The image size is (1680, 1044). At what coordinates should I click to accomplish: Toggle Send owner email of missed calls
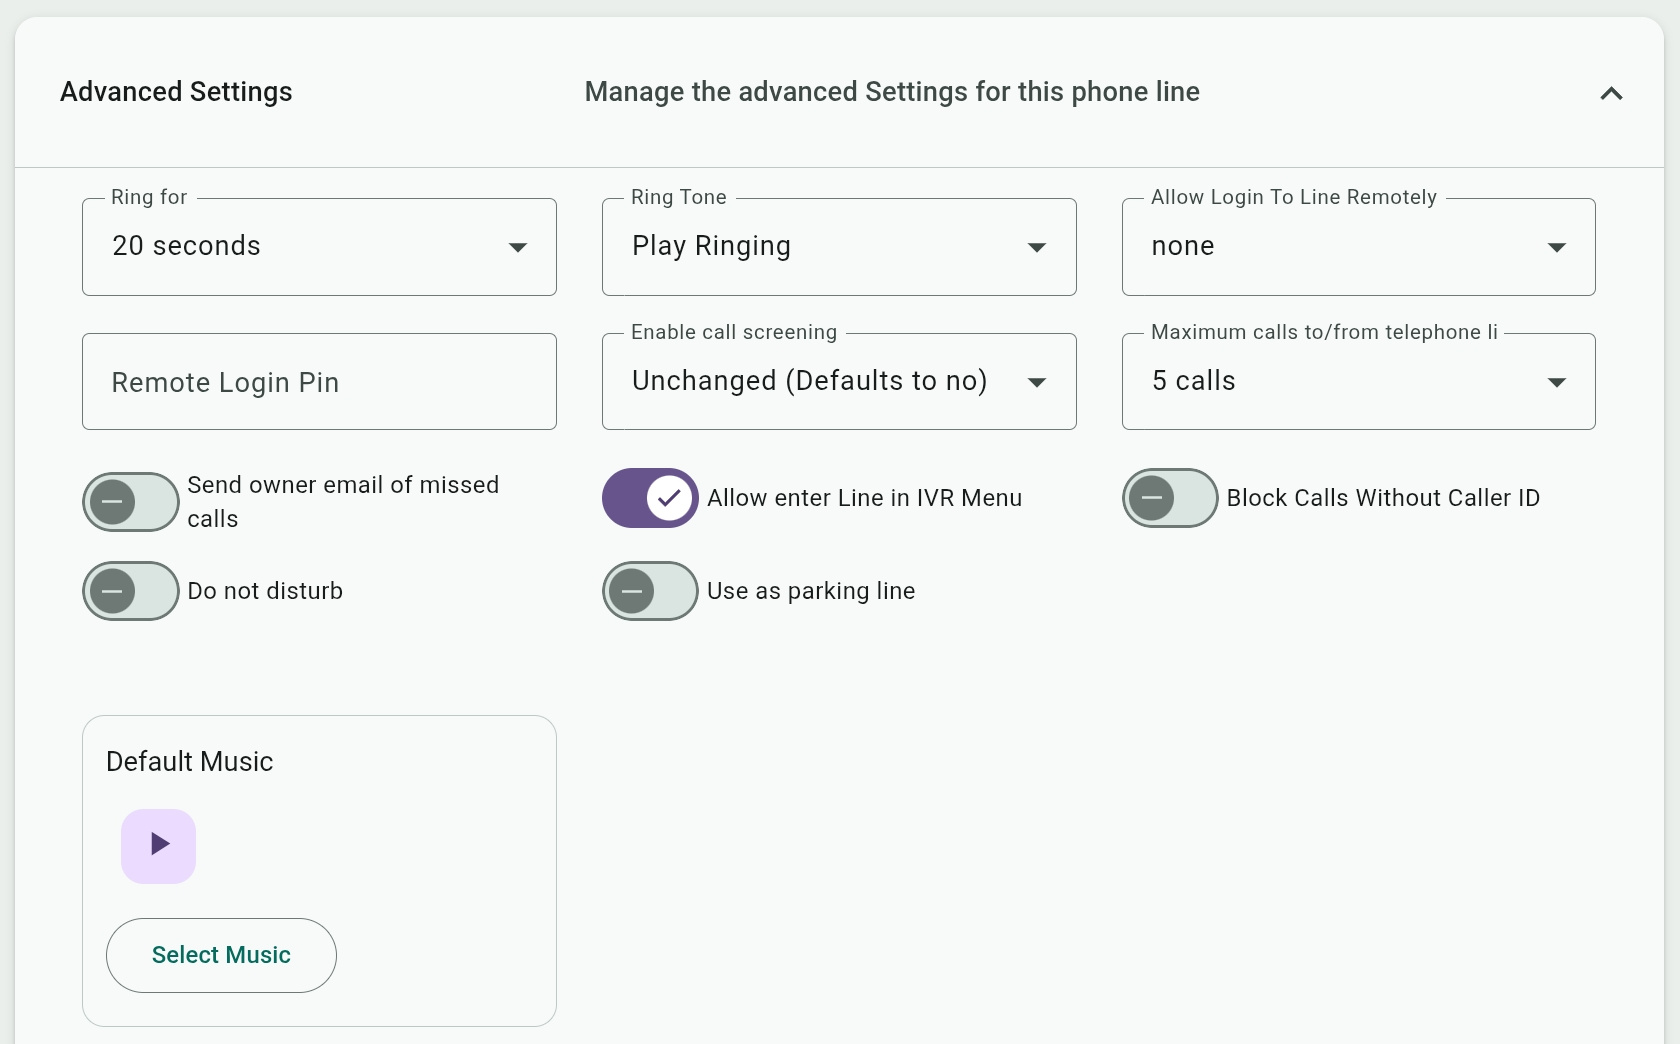coord(131,502)
